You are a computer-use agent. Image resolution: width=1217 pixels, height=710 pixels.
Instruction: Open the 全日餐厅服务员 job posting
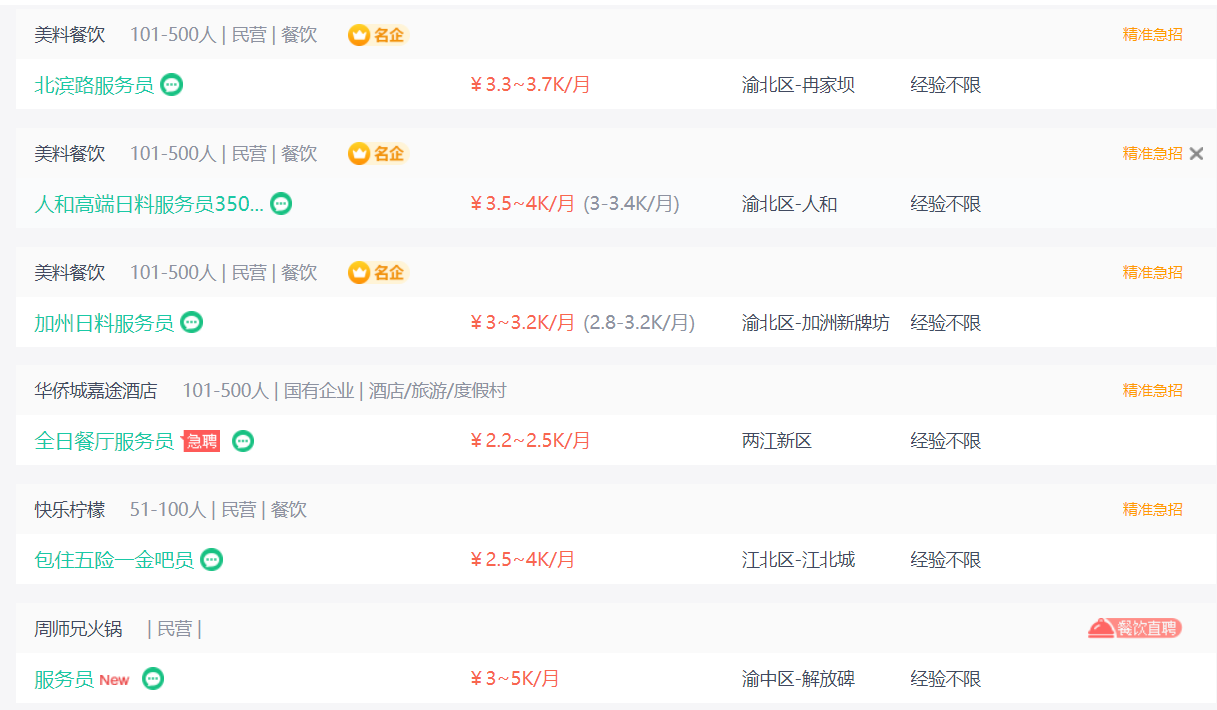(x=104, y=441)
